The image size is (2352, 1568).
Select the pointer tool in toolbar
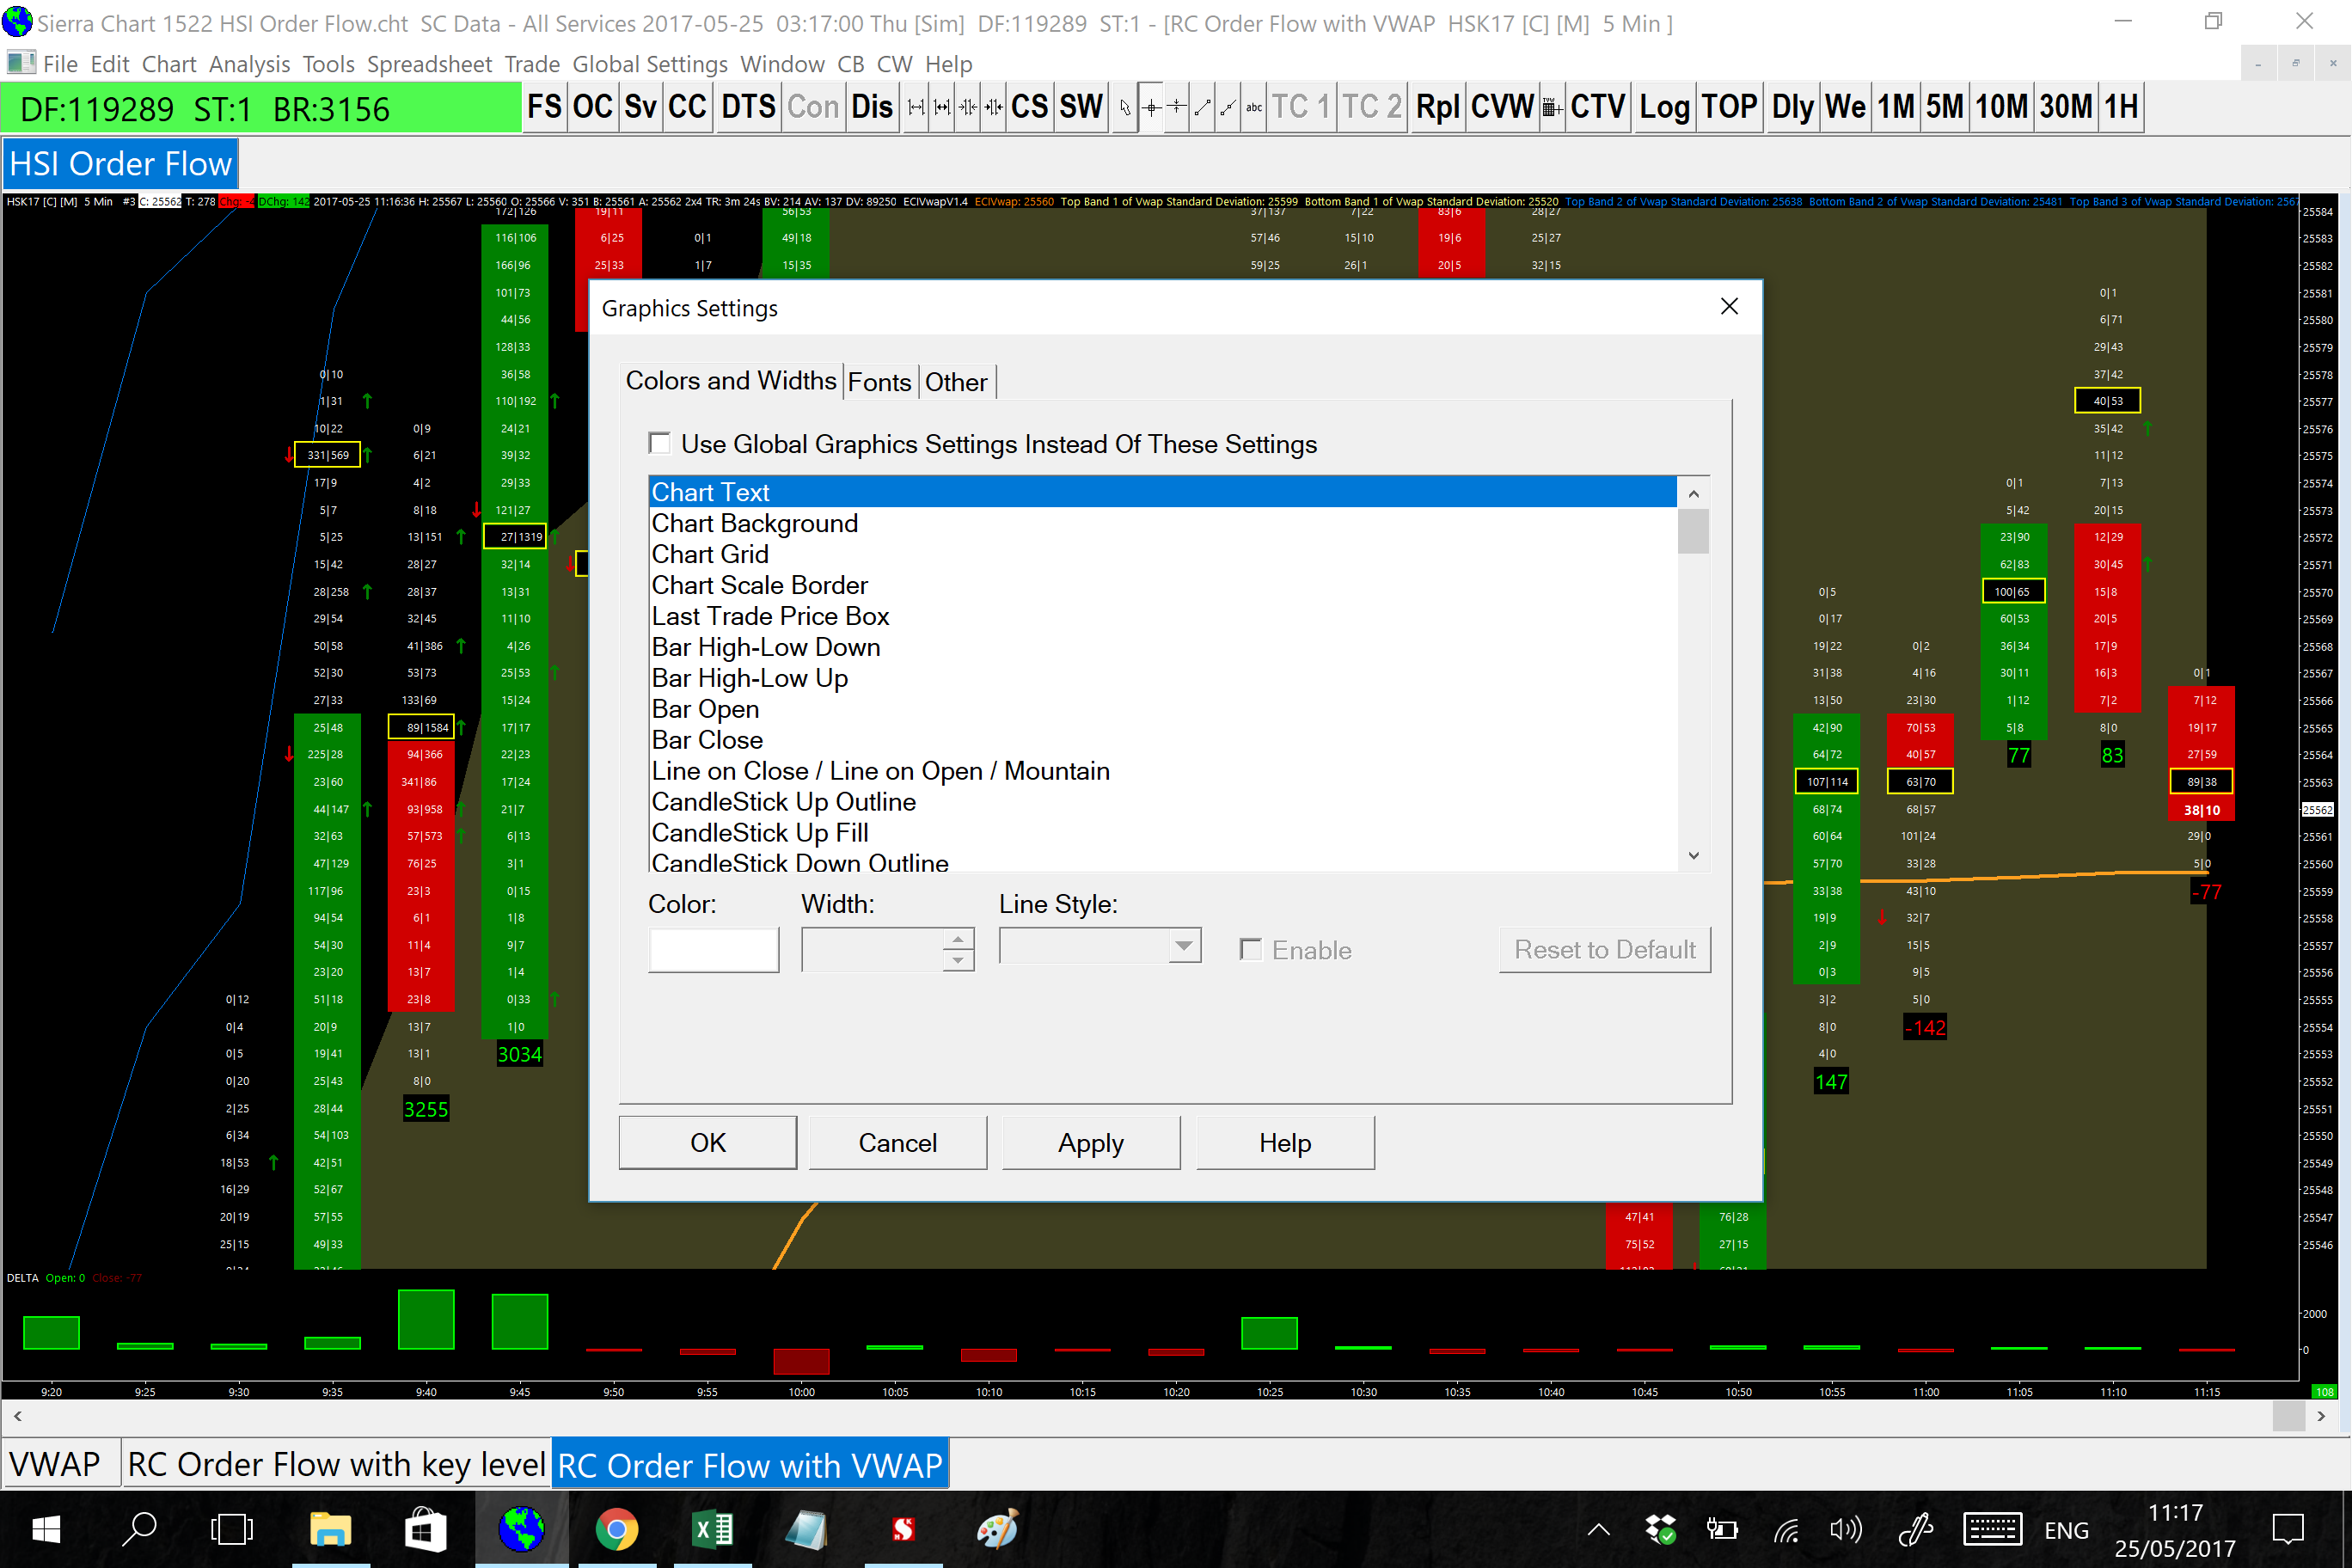coord(1125,107)
